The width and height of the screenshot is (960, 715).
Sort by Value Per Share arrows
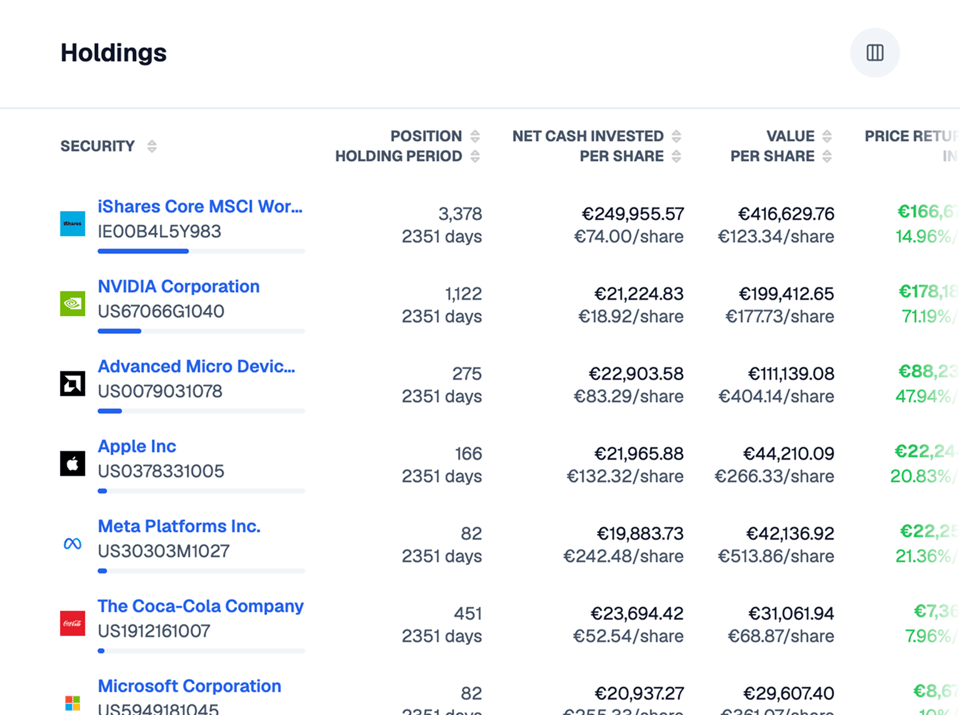click(827, 156)
